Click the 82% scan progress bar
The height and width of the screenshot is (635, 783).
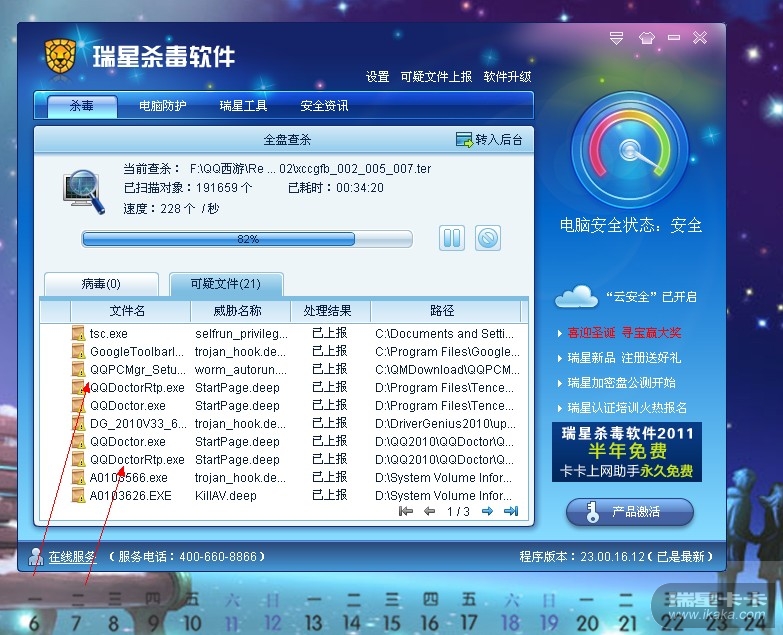coord(247,239)
